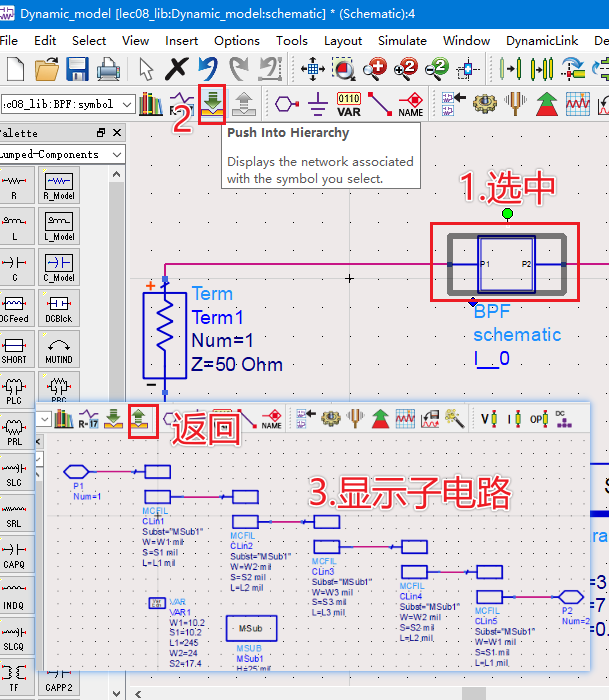This screenshot has width=609, height=700.
Task: Click the Redo arrow icon
Action: coord(239,69)
